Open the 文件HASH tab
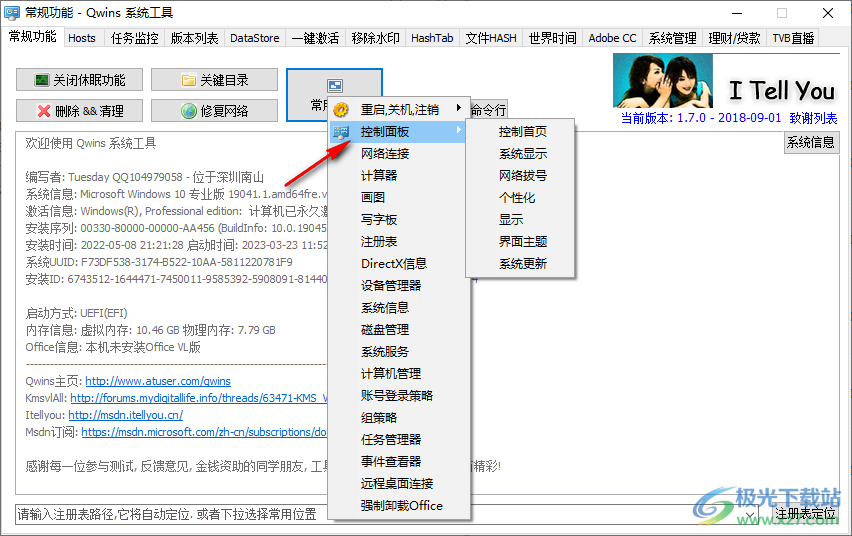The image size is (852, 536). point(491,38)
